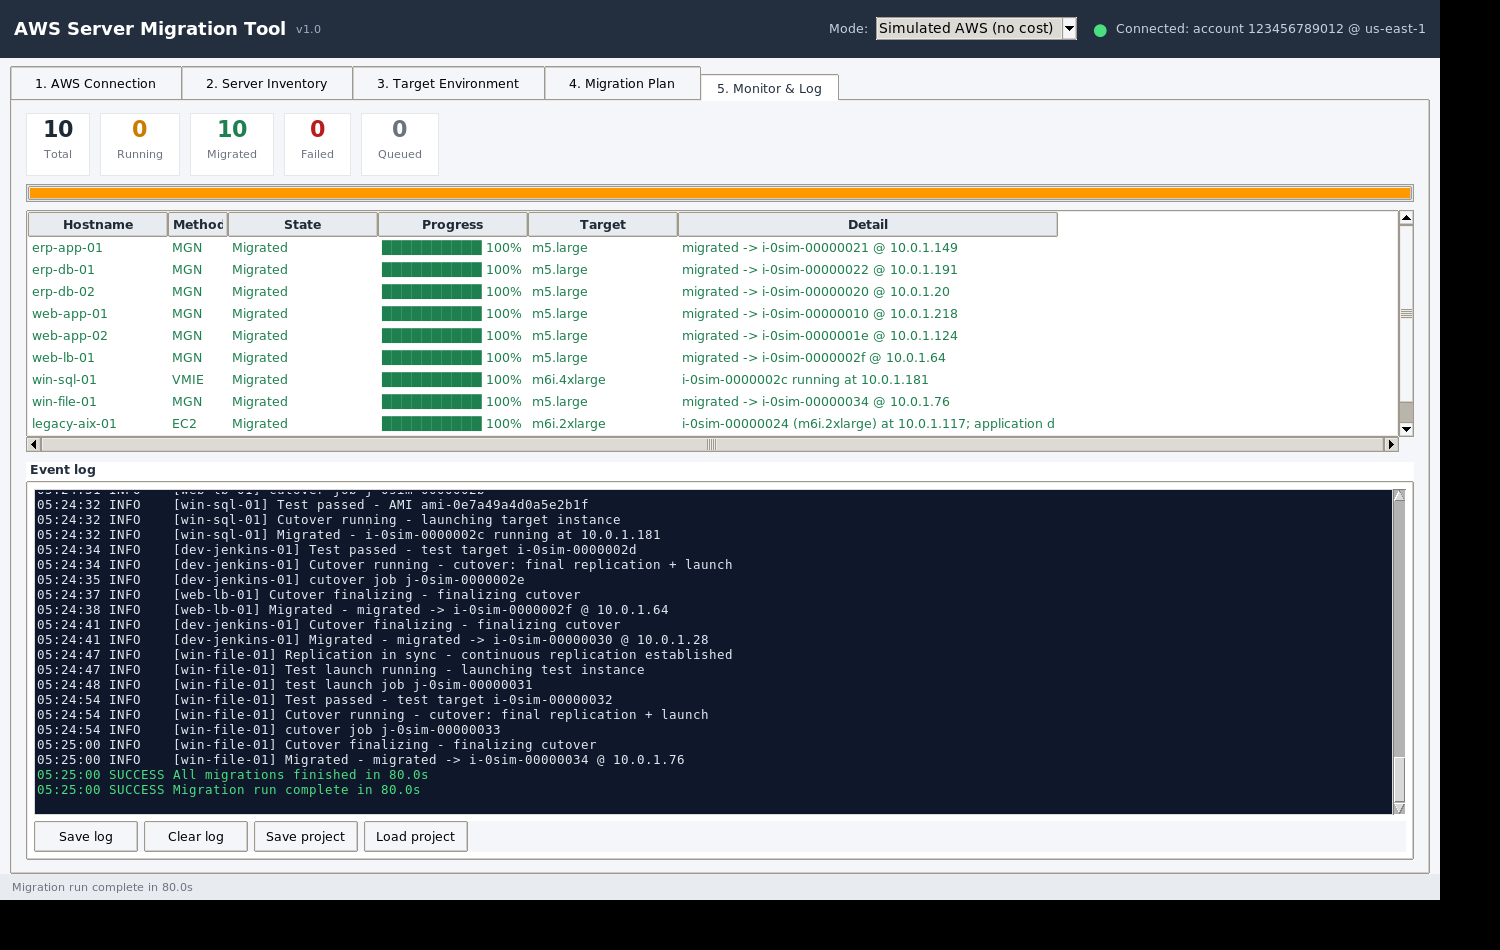Sort by the Target column header
The width and height of the screenshot is (1500, 950).
pyautogui.click(x=603, y=225)
